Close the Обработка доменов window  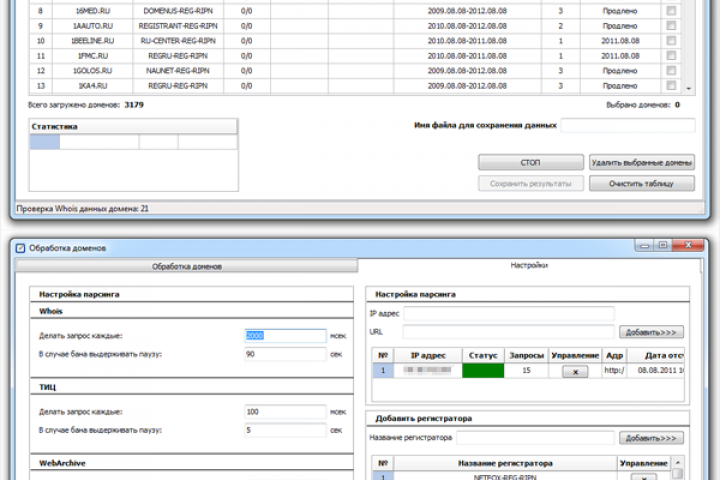[x=688, y=245]
